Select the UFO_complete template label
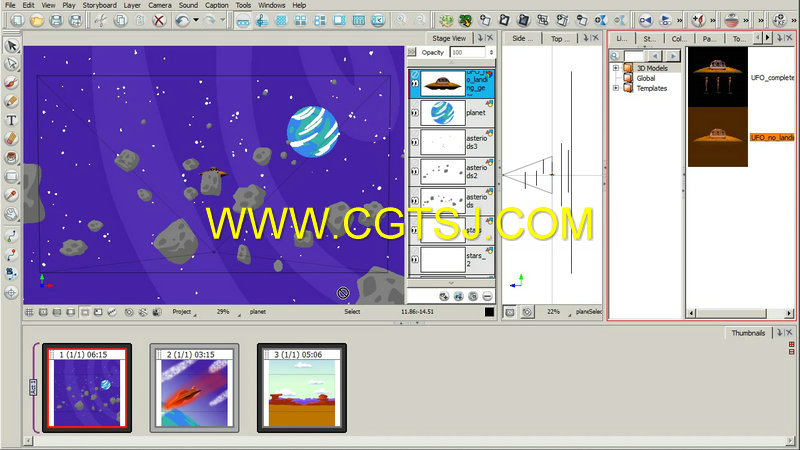Viewport: 800px width, 450px height. click(772, 78)
